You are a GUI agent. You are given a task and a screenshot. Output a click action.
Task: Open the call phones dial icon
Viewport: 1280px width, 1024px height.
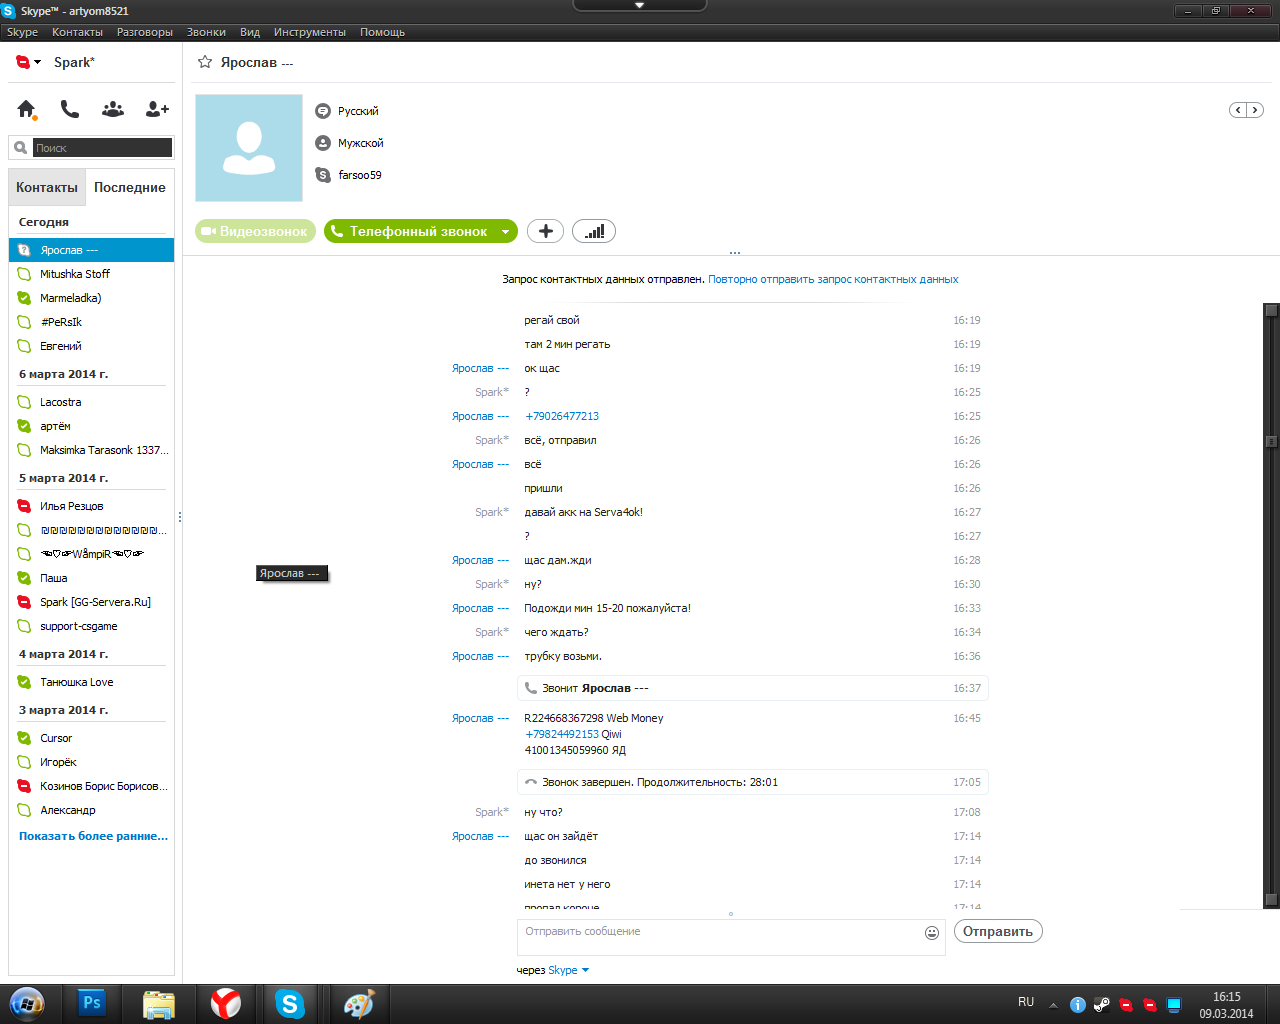click(x=69, y=109)
